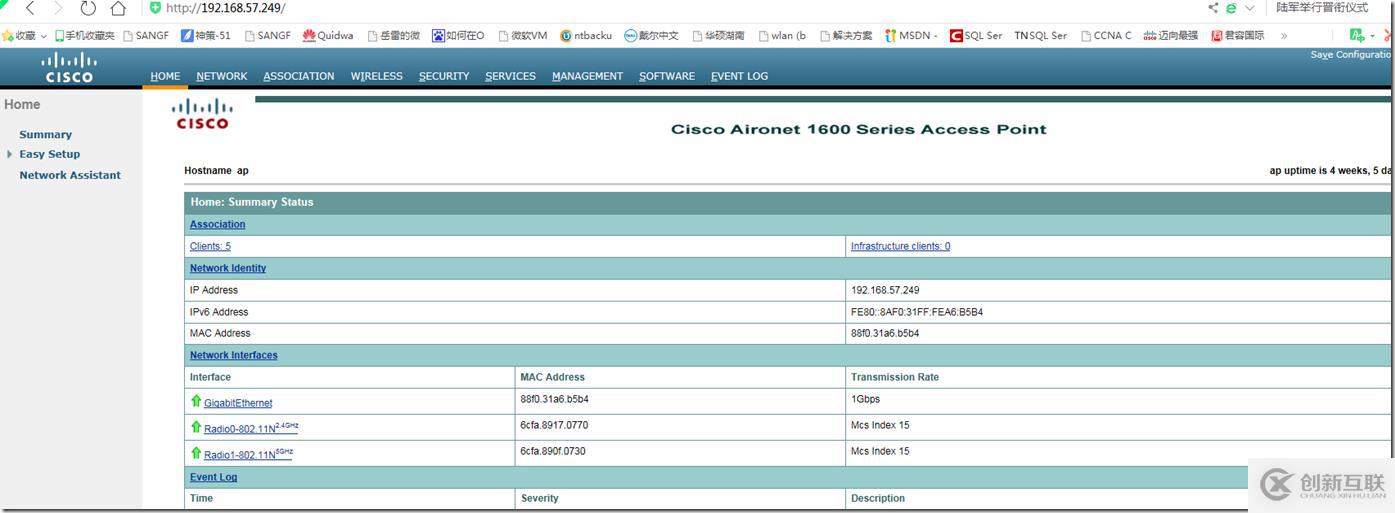Open the EVENT LOG menu tab
The image size is (1395, 513).
tap(740, 76)
